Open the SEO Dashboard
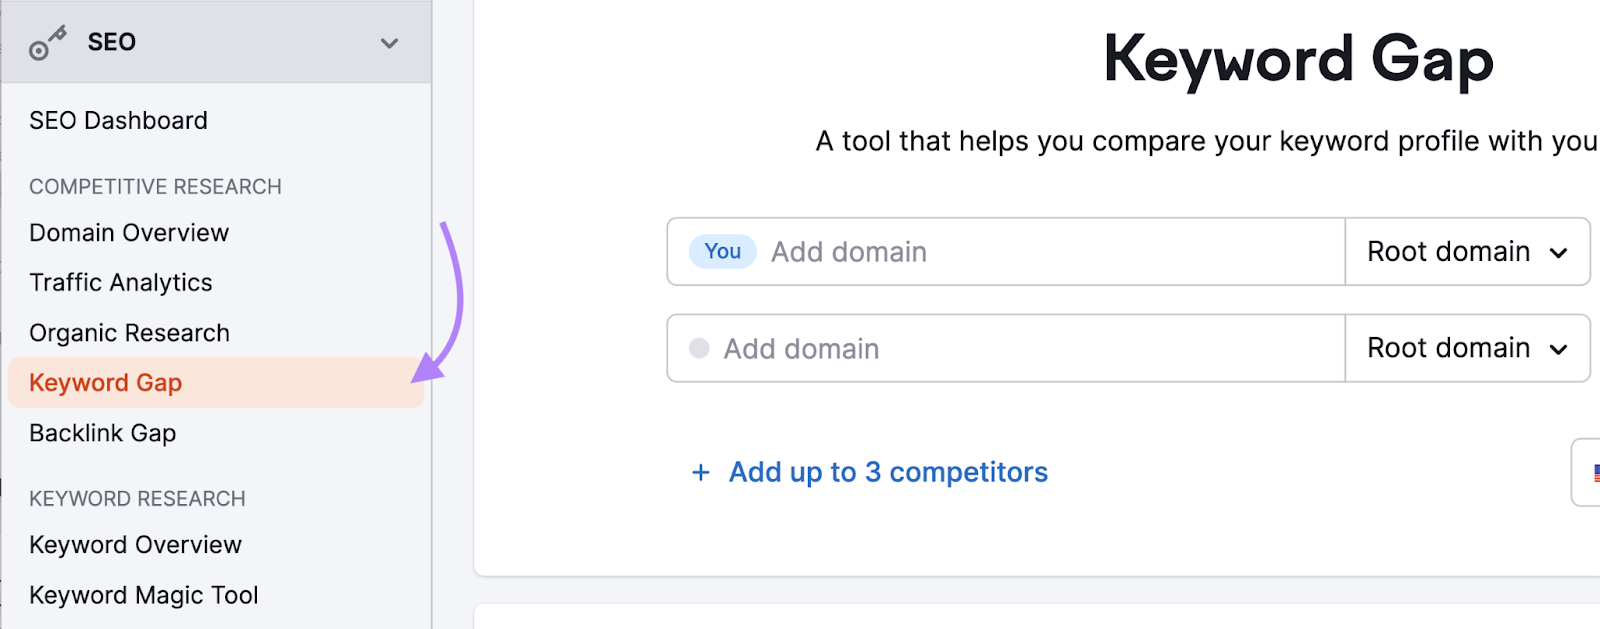 pyautogui.click(x=118, y=120)
